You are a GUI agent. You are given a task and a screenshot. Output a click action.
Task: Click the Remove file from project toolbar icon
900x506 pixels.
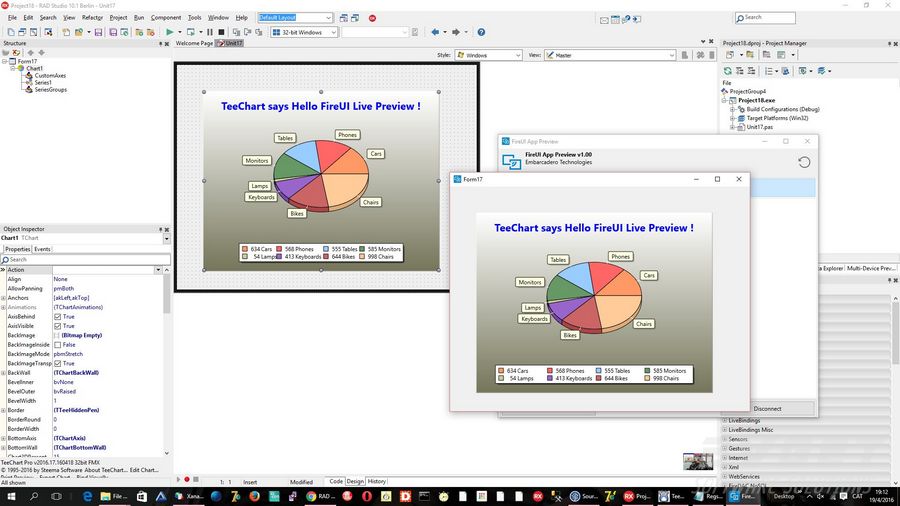(150, 32)
